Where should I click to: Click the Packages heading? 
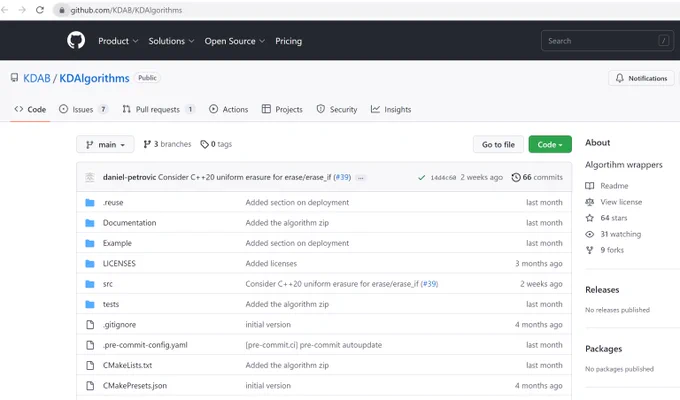point(603,349)
